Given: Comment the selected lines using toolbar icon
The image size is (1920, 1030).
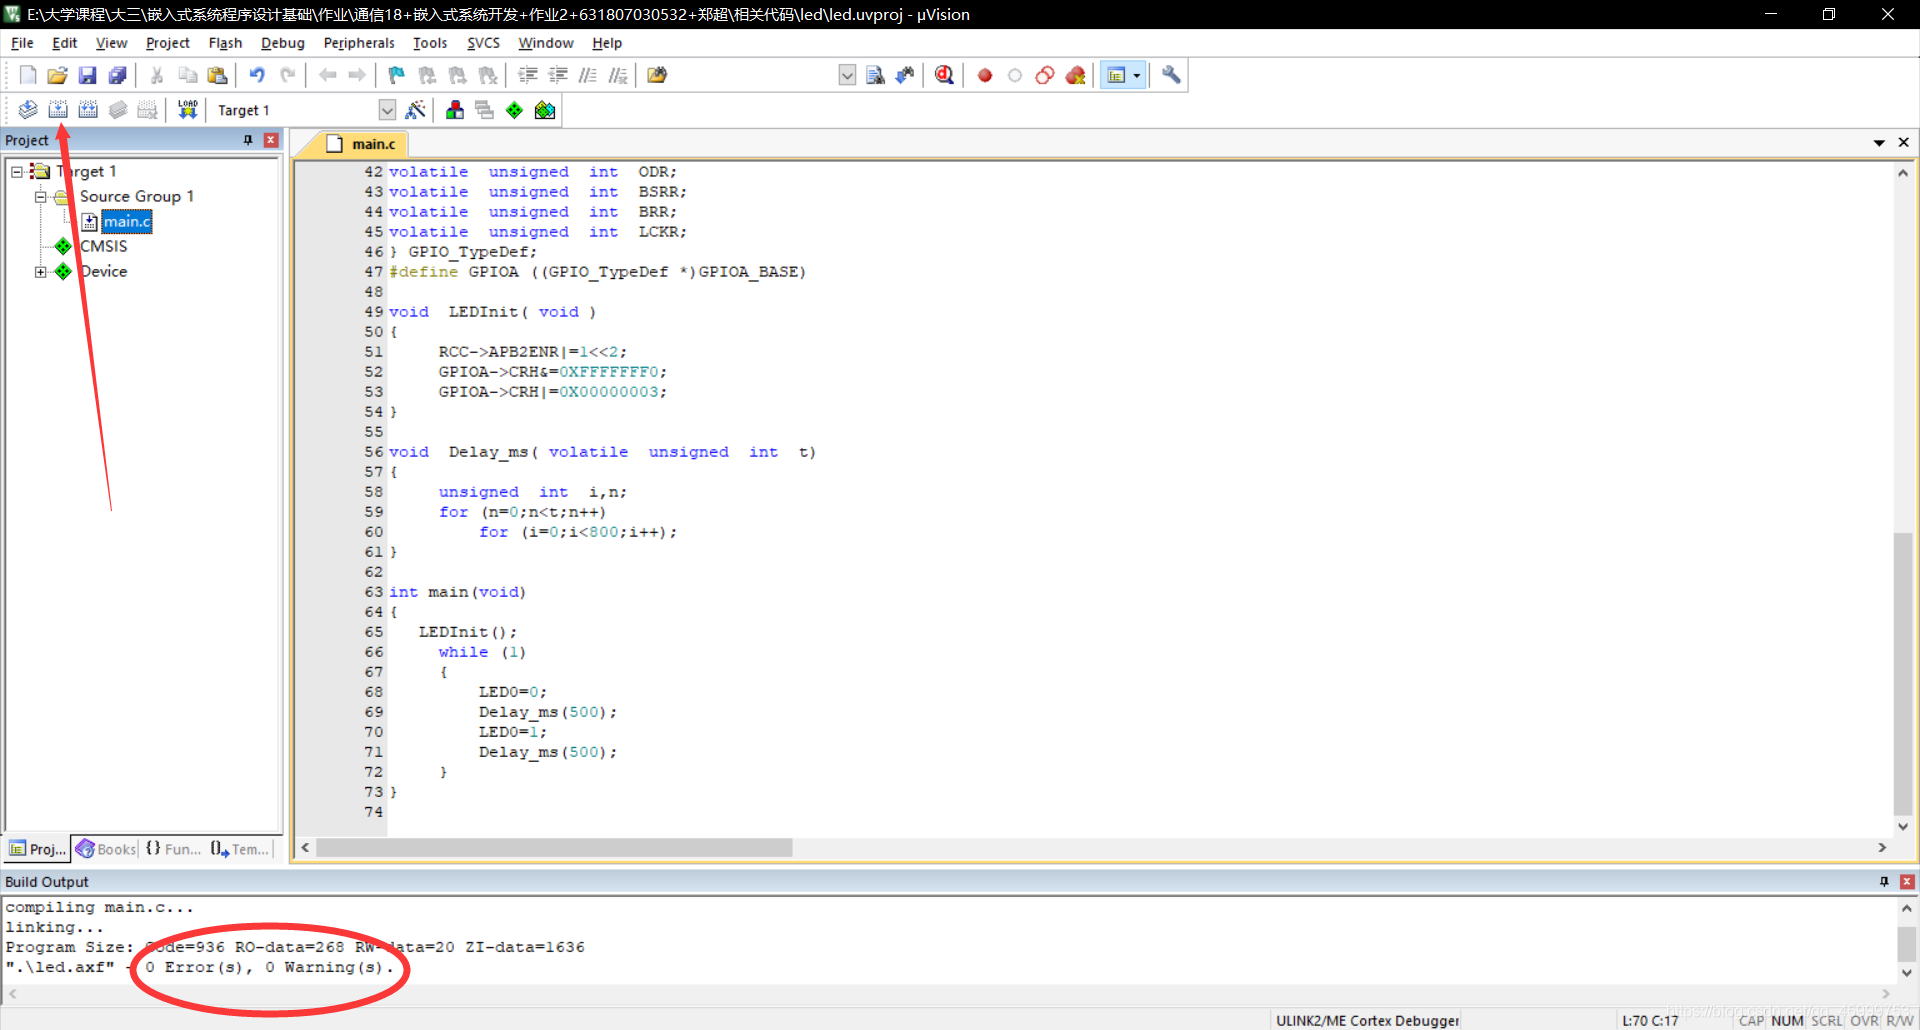Looking at the screenshot, I should 588,75.
